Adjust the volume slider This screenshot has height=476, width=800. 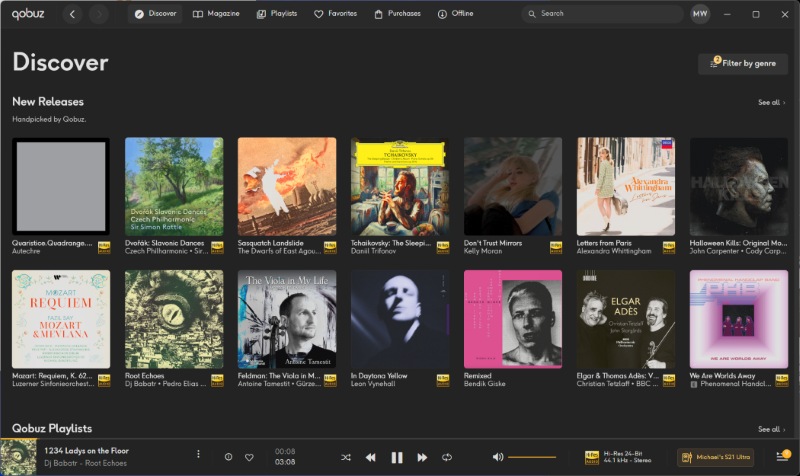[x=532, y=457]
